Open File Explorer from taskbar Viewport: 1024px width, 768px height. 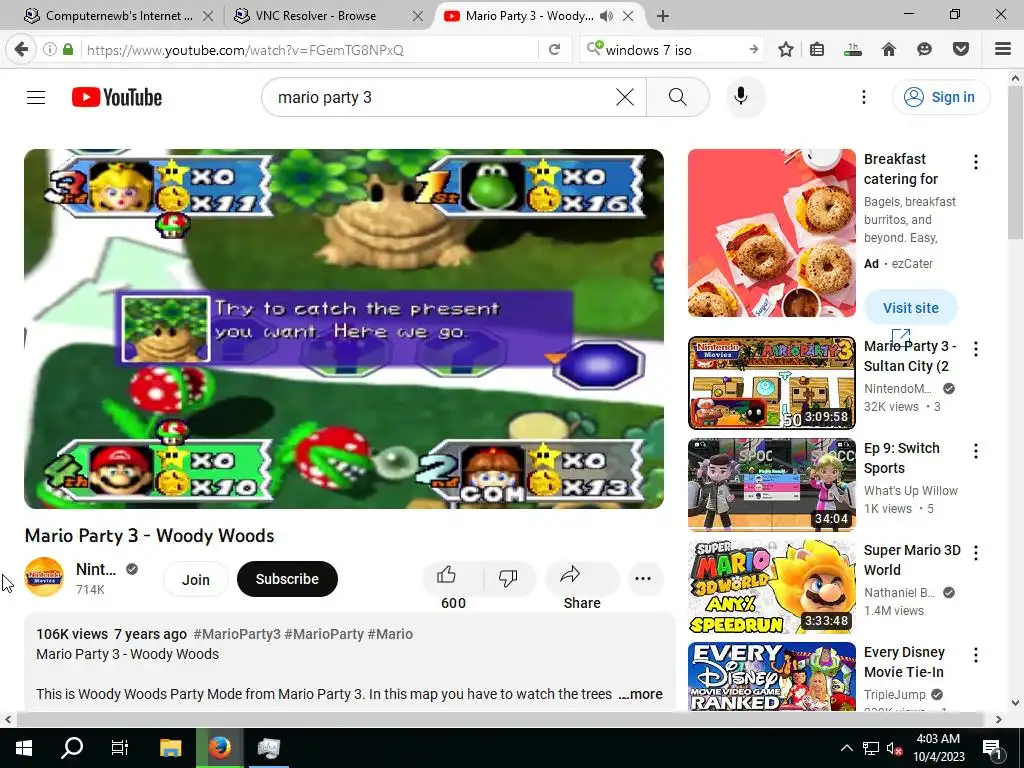[170, 748]
